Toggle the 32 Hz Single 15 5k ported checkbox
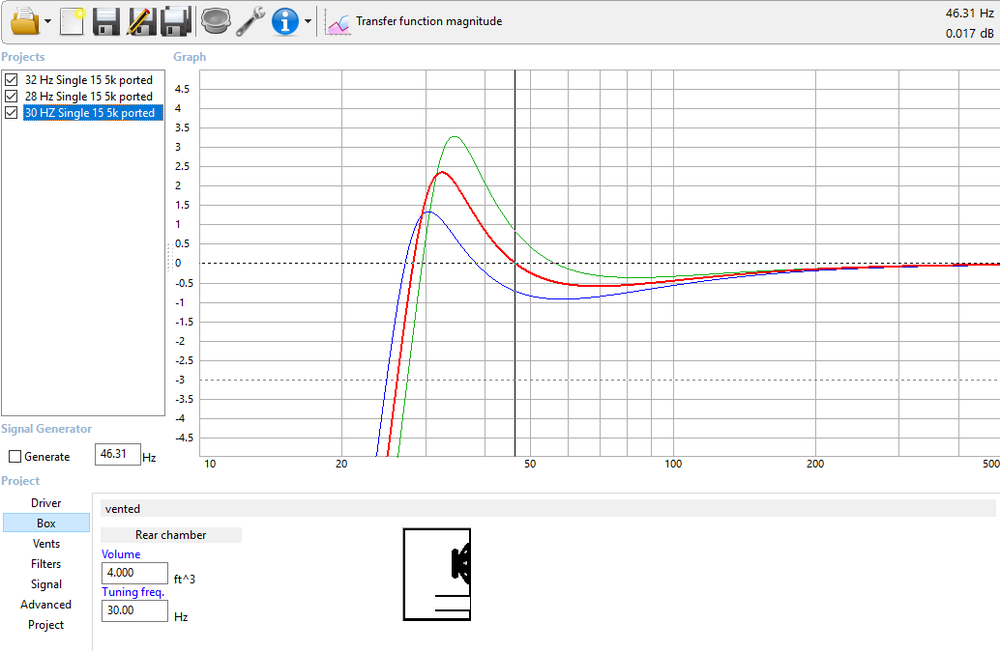 (x=11, y=80)
